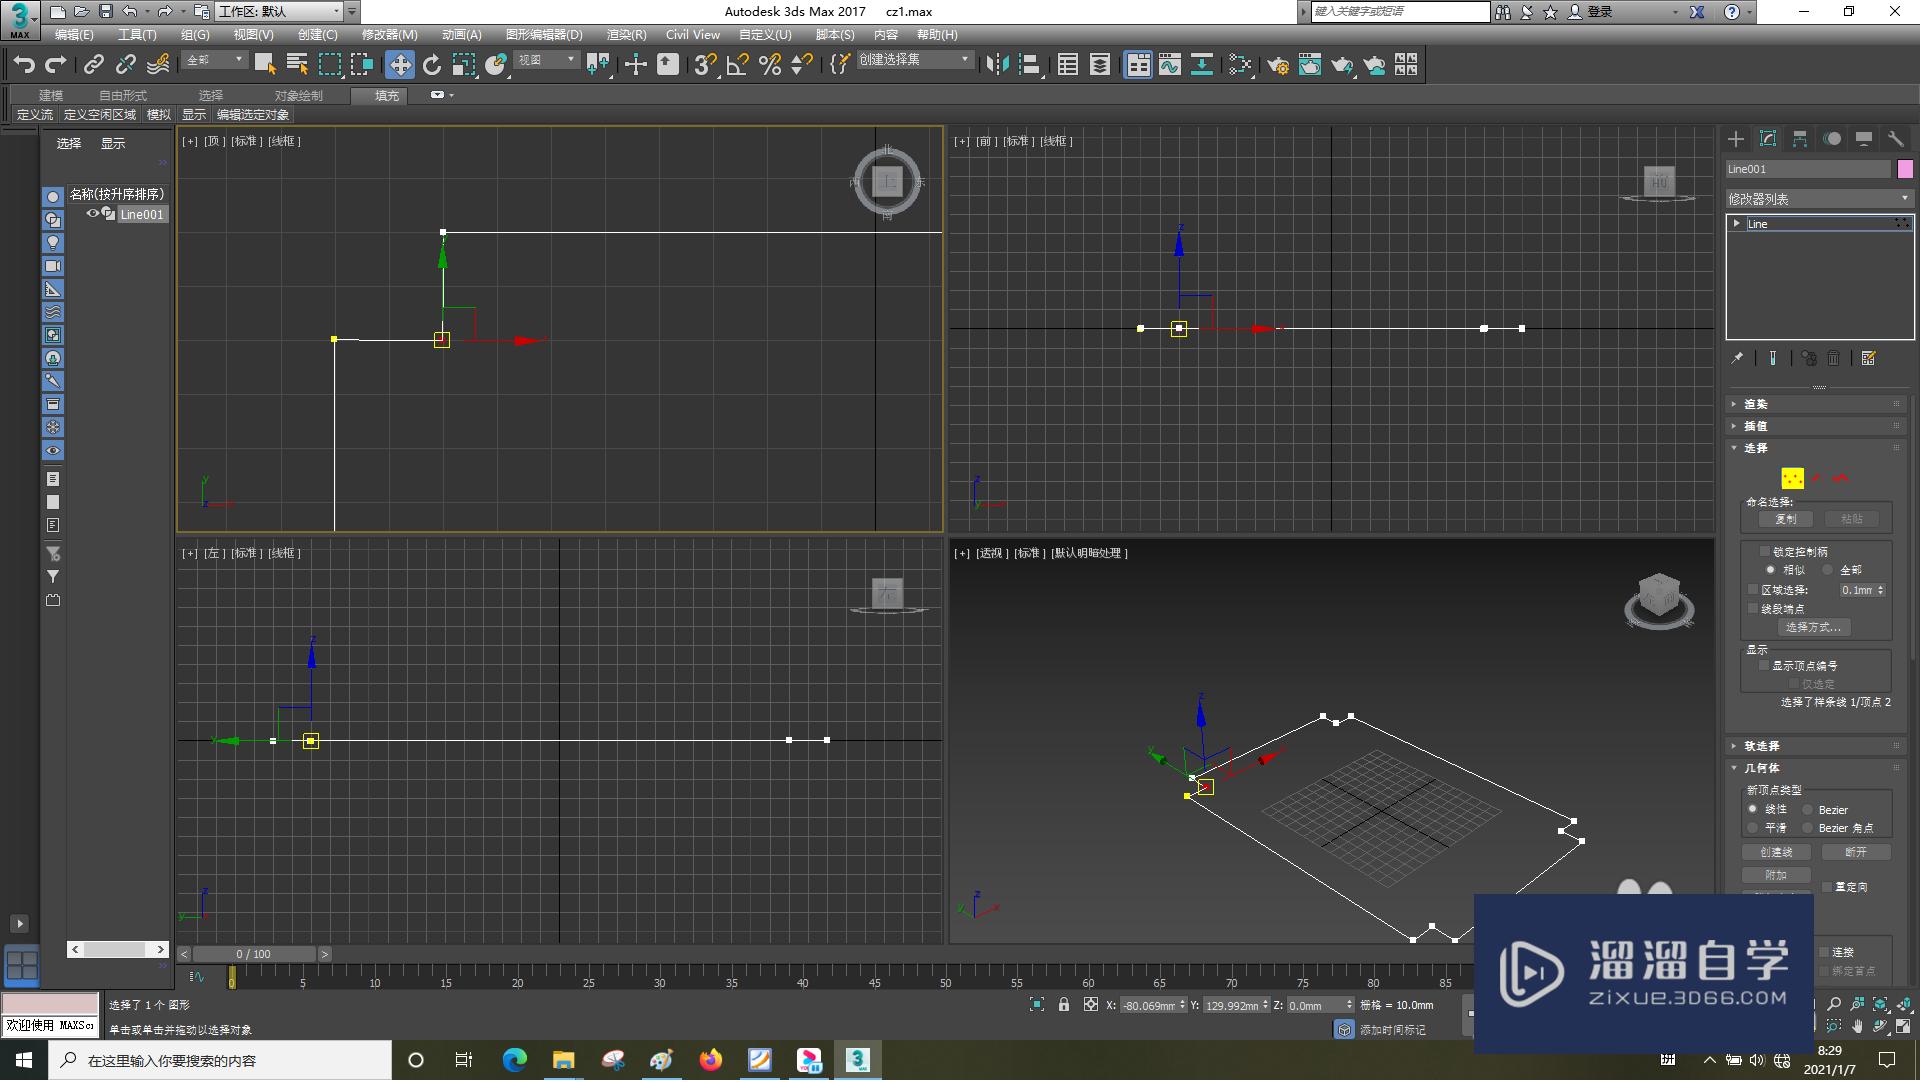Open Select by Name list icon
1920x1082 pixels.
click(x=297, y=65)
